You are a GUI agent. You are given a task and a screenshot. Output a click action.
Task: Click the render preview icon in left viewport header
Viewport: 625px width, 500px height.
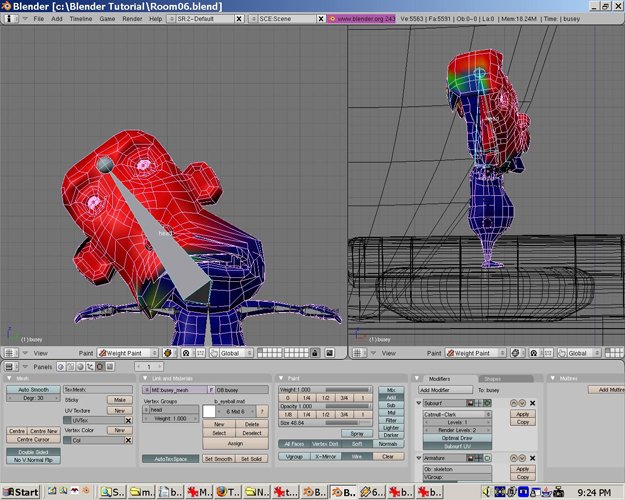(x=328, y=353)
